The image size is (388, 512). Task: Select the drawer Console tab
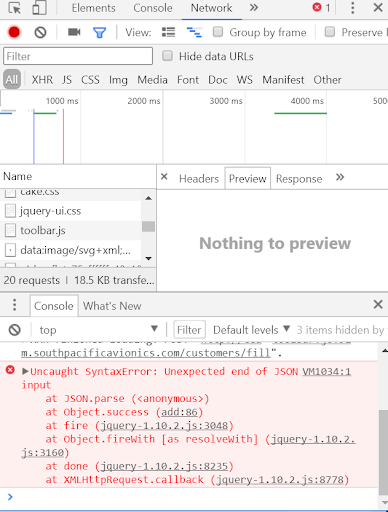[x=54, y=306]
